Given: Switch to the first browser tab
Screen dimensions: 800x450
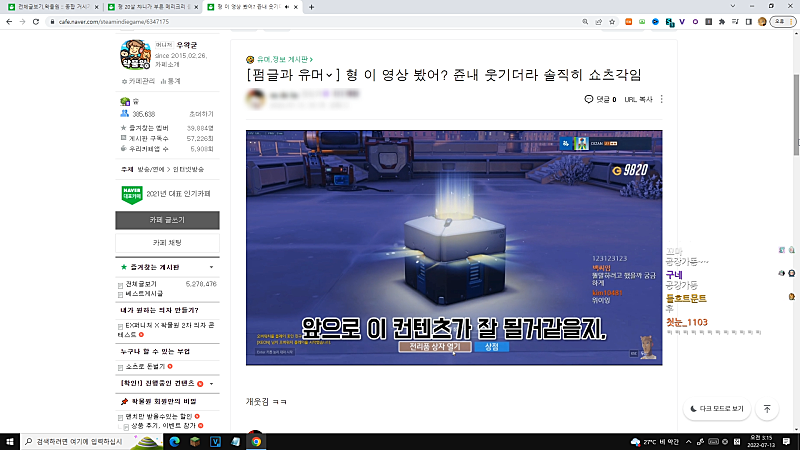Looking at the screenshot, I should (x=53, y=7).
